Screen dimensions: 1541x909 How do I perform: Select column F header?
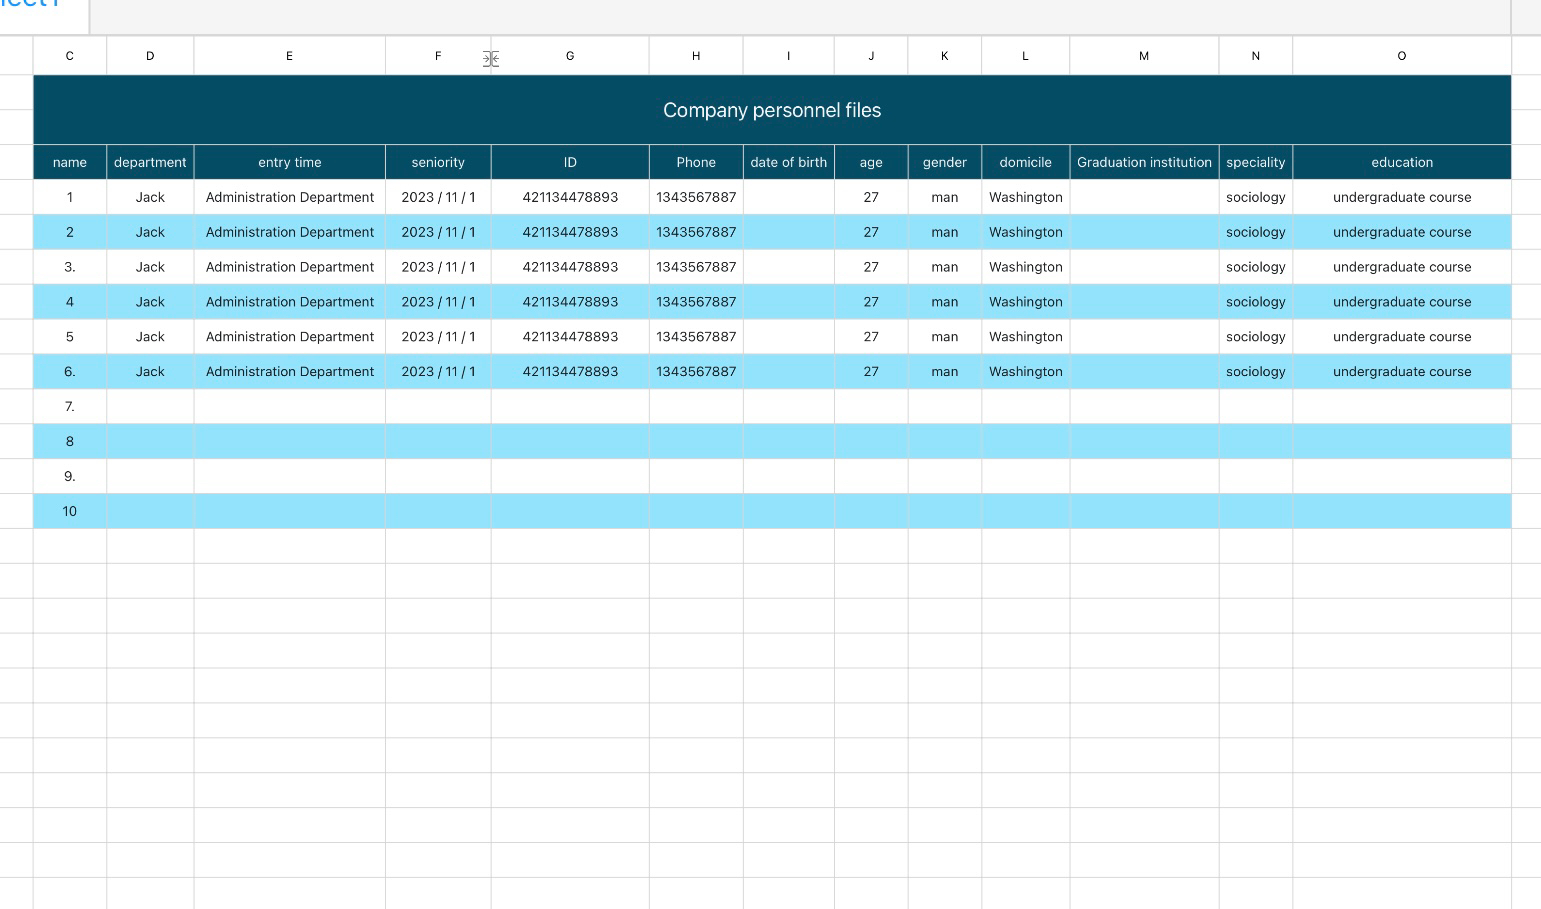438,56
